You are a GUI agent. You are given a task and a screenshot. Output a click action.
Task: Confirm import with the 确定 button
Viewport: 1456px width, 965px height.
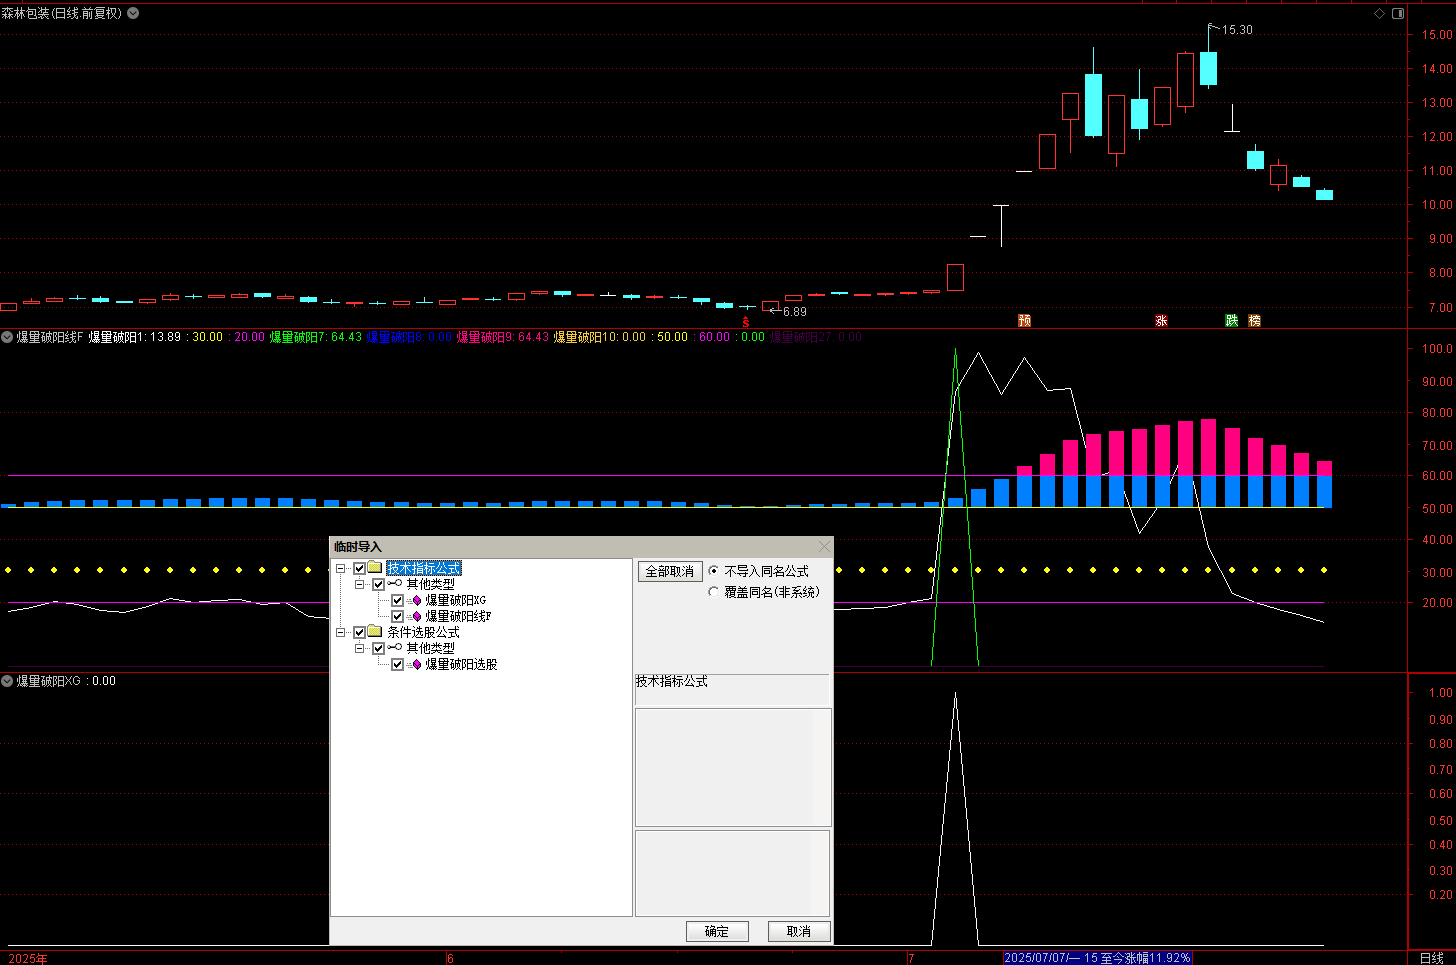pyautogui.click(x=717, y=931)
